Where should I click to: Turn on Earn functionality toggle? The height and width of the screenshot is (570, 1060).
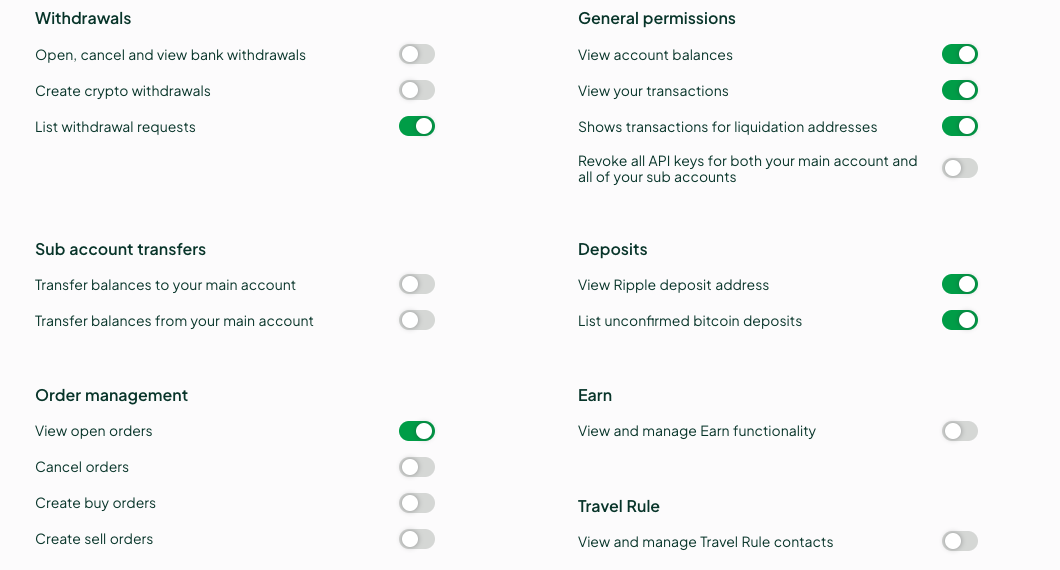(960, 431)
